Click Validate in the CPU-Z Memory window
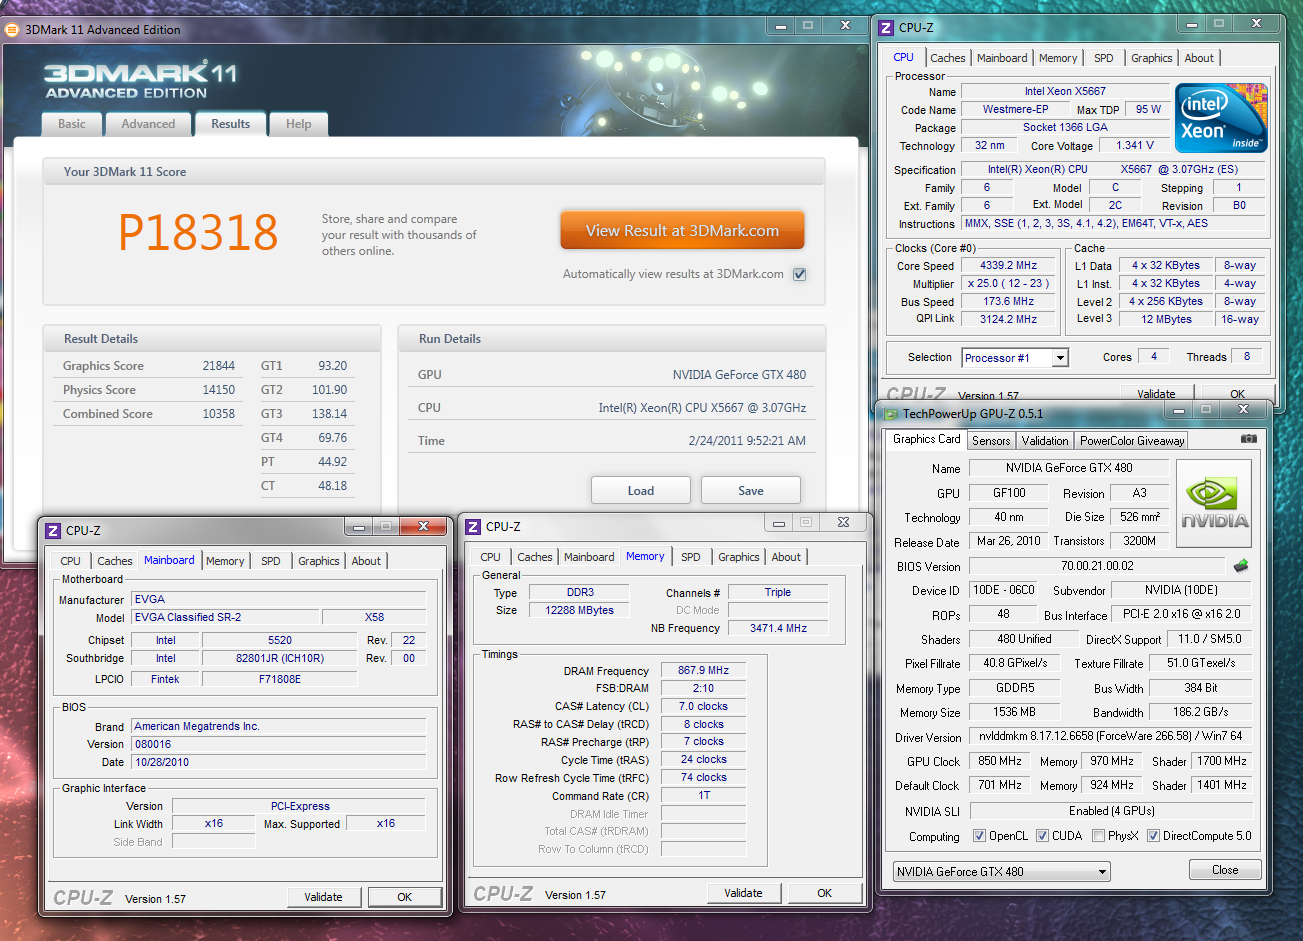The height and width of the screenshot is (941, 1303). 743,893
